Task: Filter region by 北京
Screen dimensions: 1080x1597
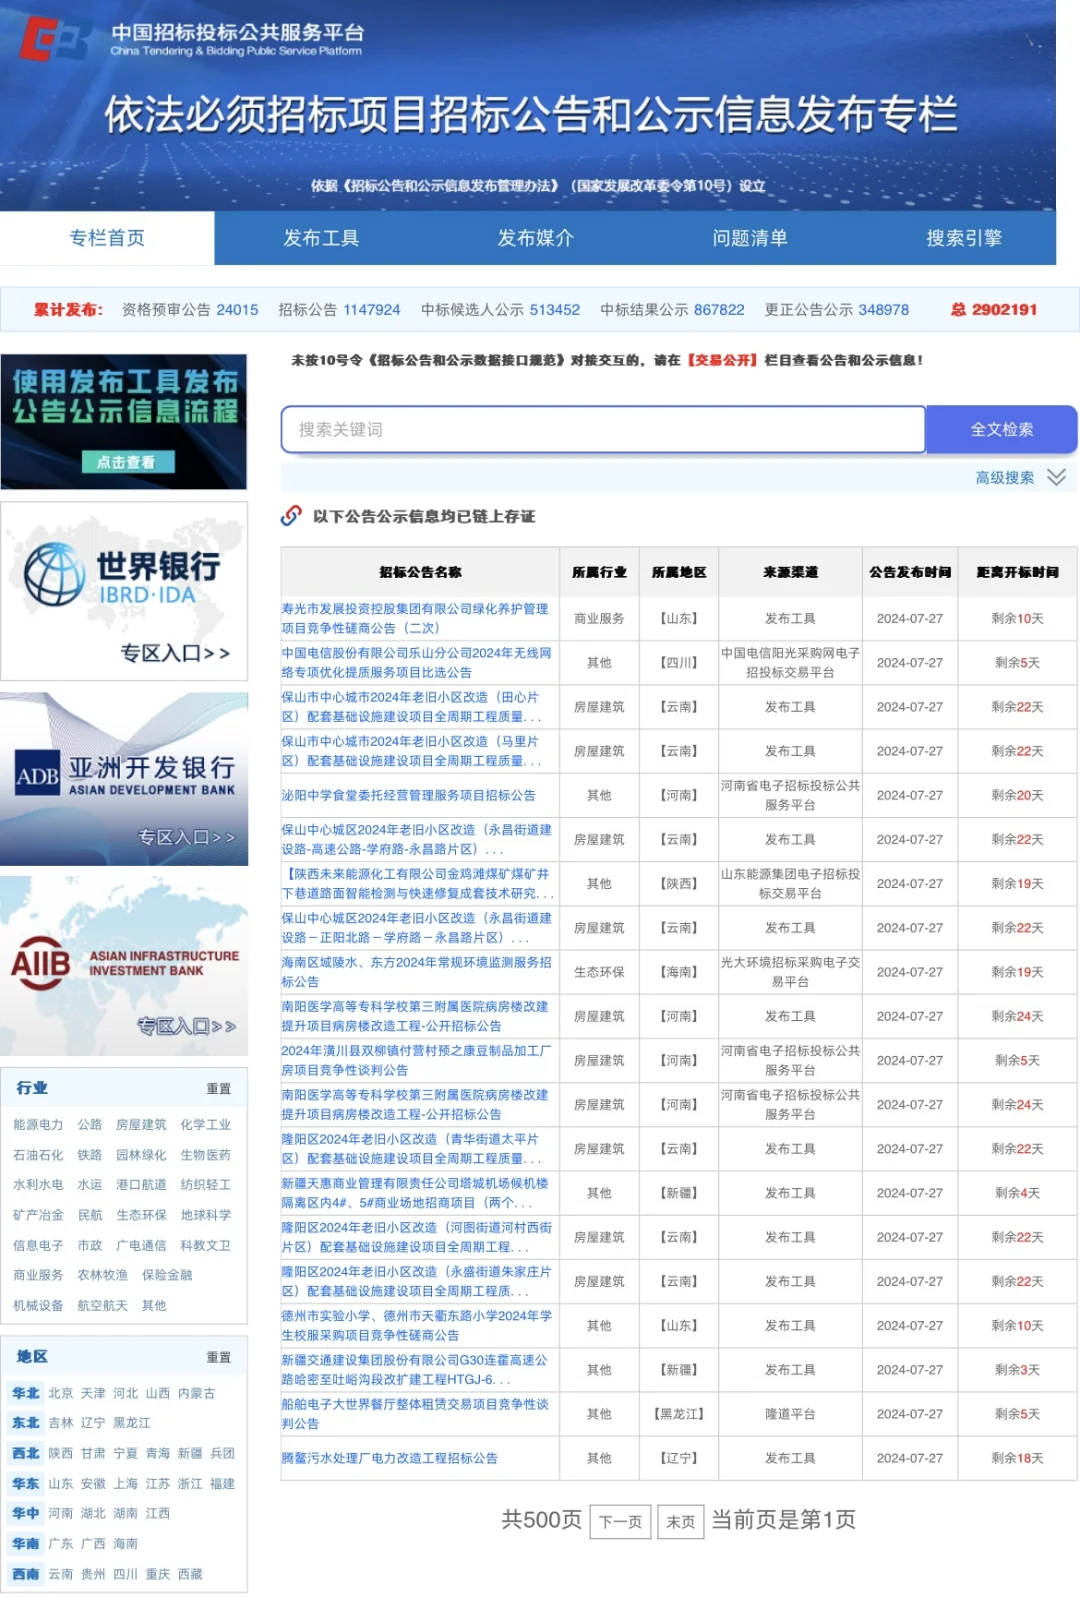Action: (61, 1393)
